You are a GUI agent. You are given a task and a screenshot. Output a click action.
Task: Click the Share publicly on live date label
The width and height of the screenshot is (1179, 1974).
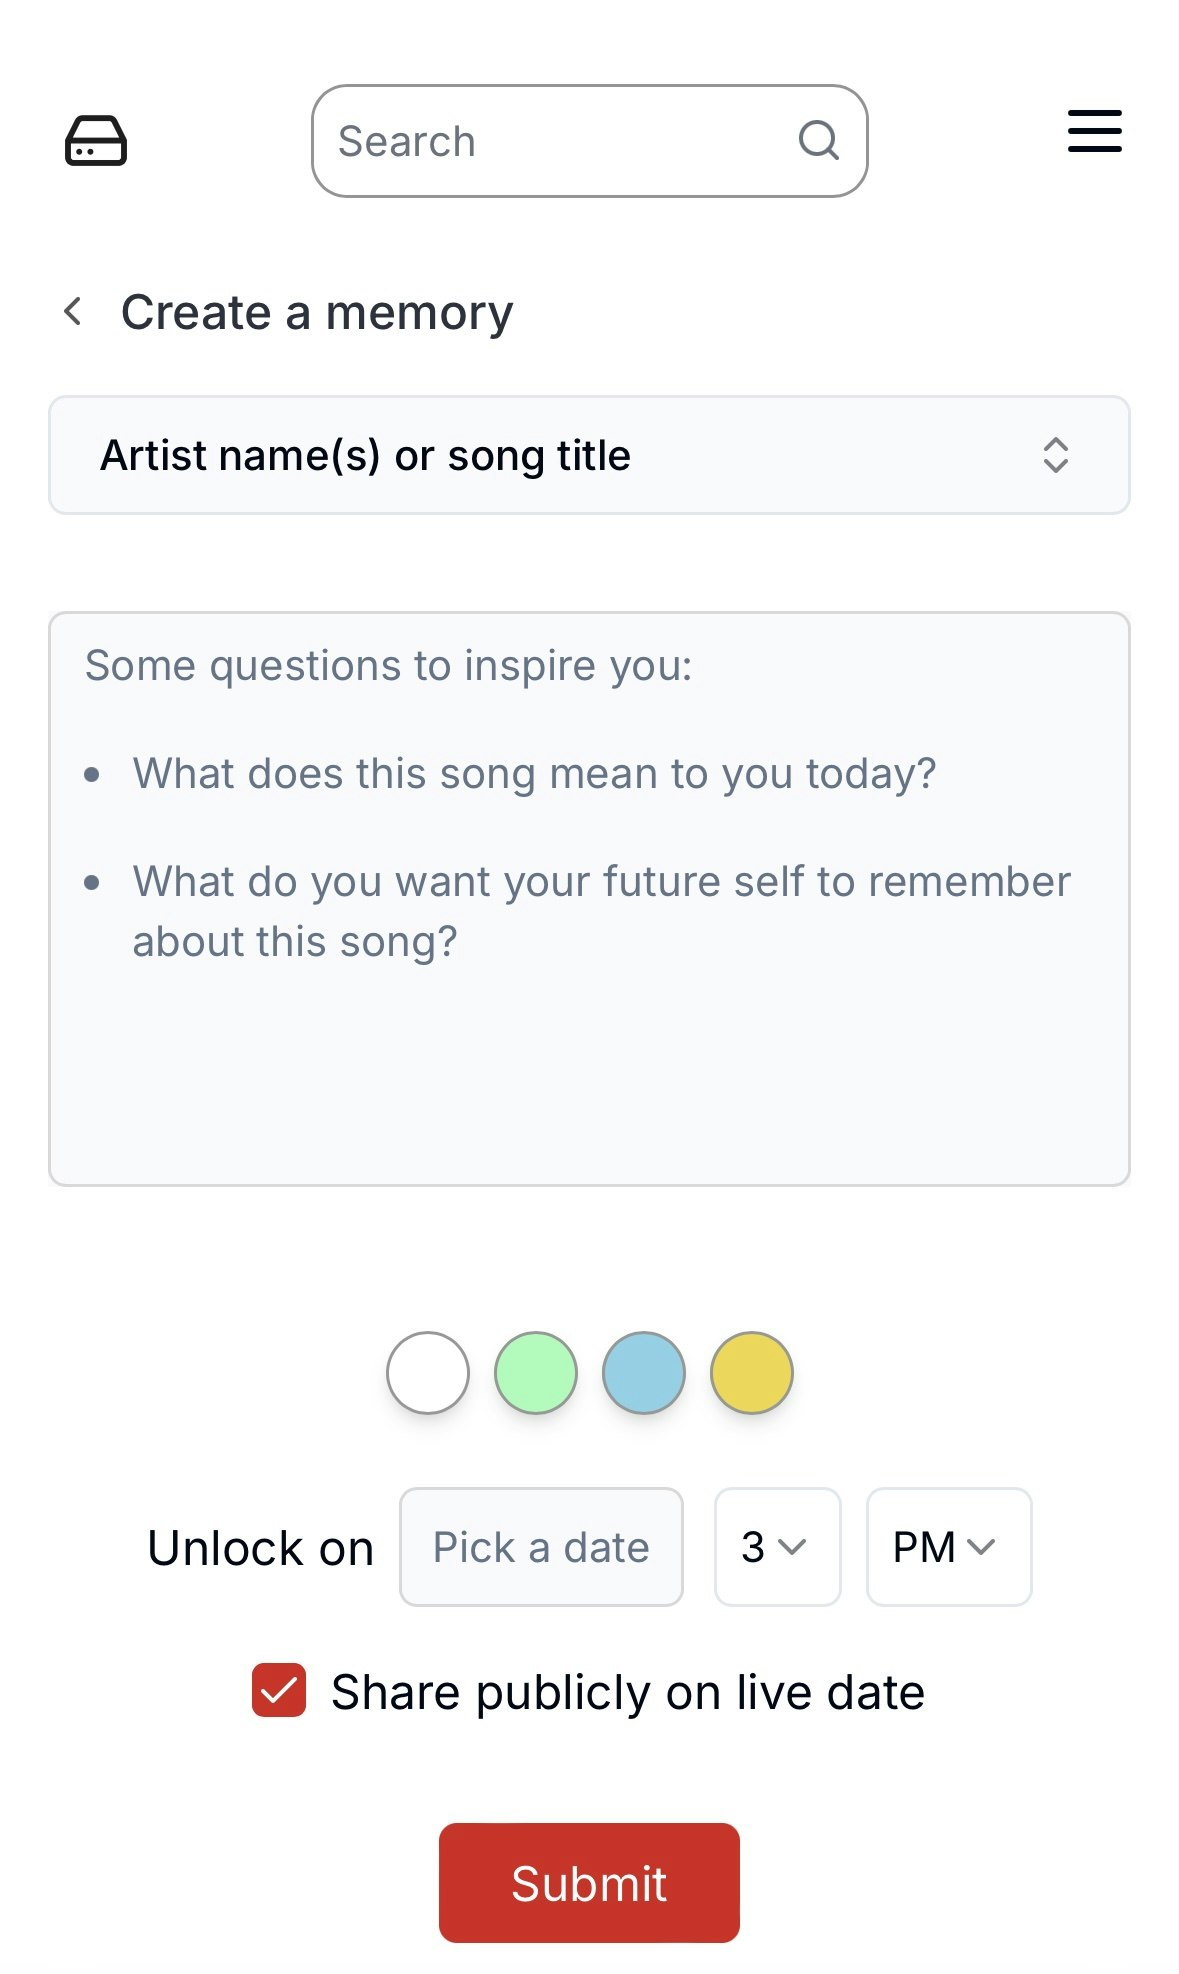[628, 1692]
